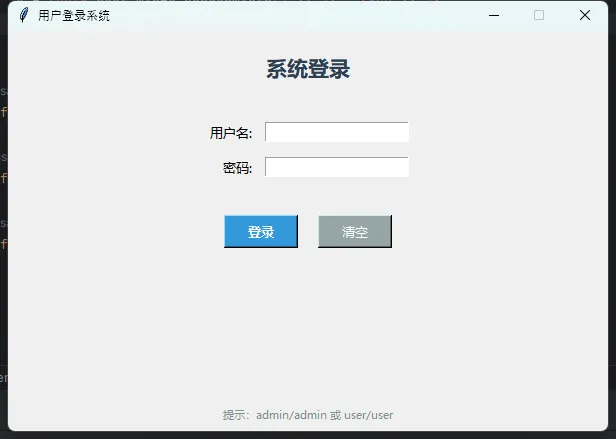This screenshot has height=439, width=616.
Task: Click the 用户名: label
Action: point(231,133)
